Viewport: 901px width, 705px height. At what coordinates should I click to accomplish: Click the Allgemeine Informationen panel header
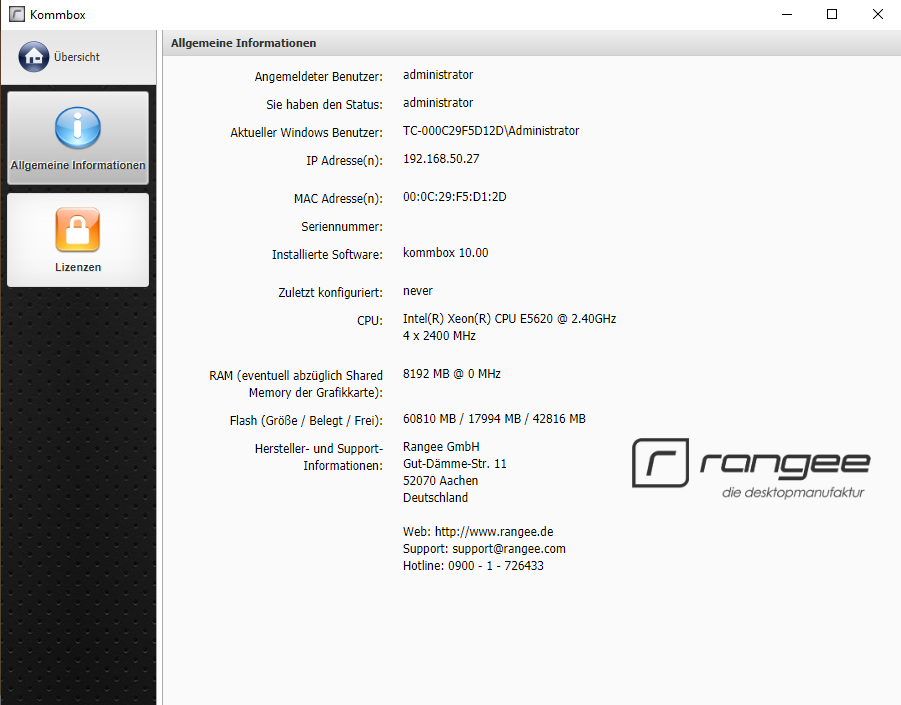click(244, 43)
